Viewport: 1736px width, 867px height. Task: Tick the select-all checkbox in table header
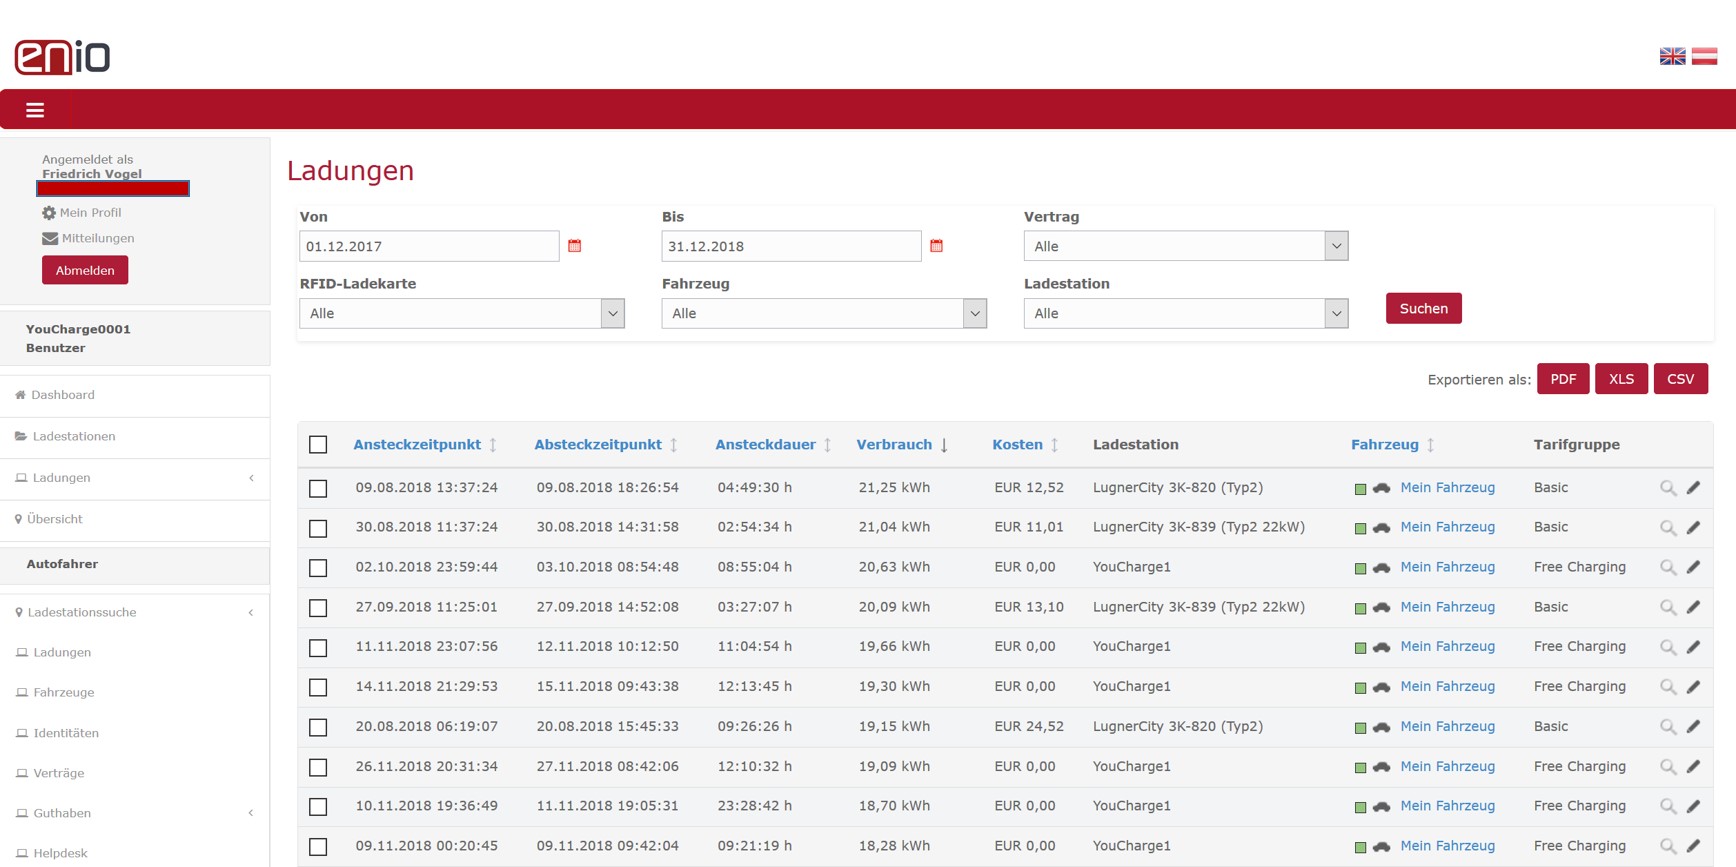(x=318, y=445)
